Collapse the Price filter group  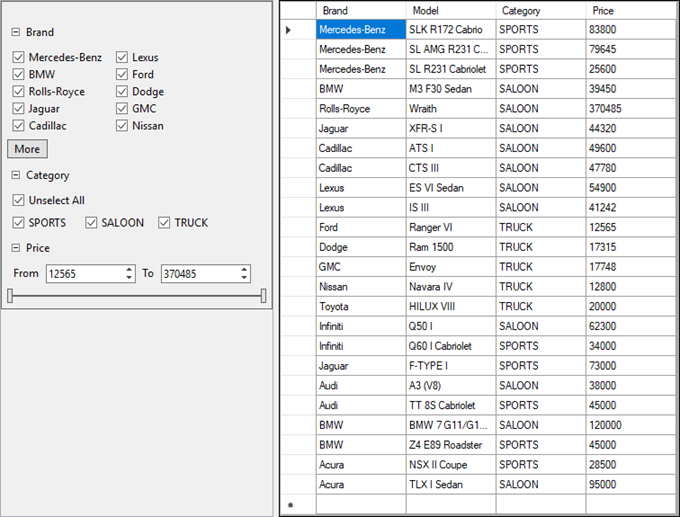pos(16,248)
